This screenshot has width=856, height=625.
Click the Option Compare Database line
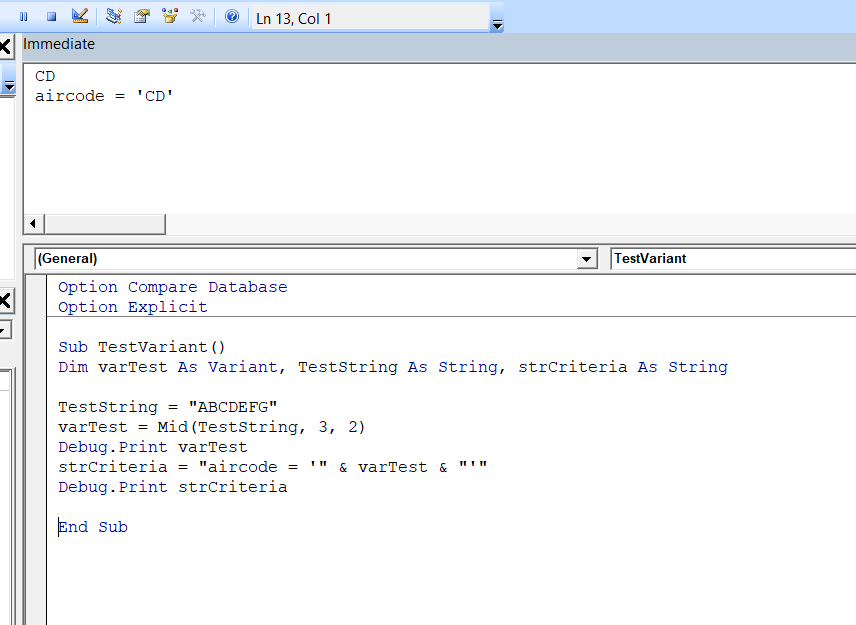pyautogui.click(x=173, y=287)
